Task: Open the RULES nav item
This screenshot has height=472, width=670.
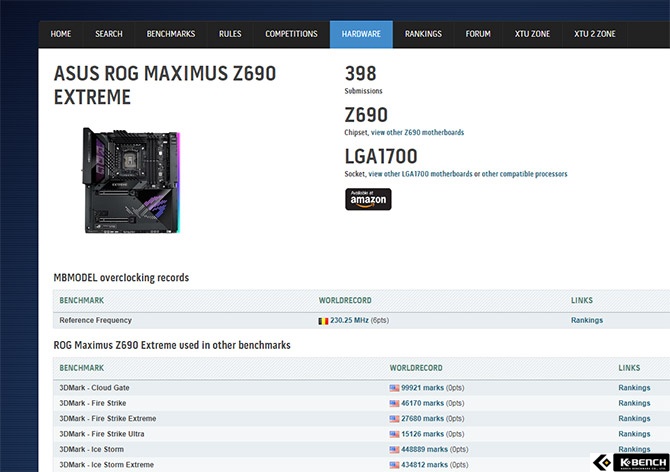Action: (230, 34)
